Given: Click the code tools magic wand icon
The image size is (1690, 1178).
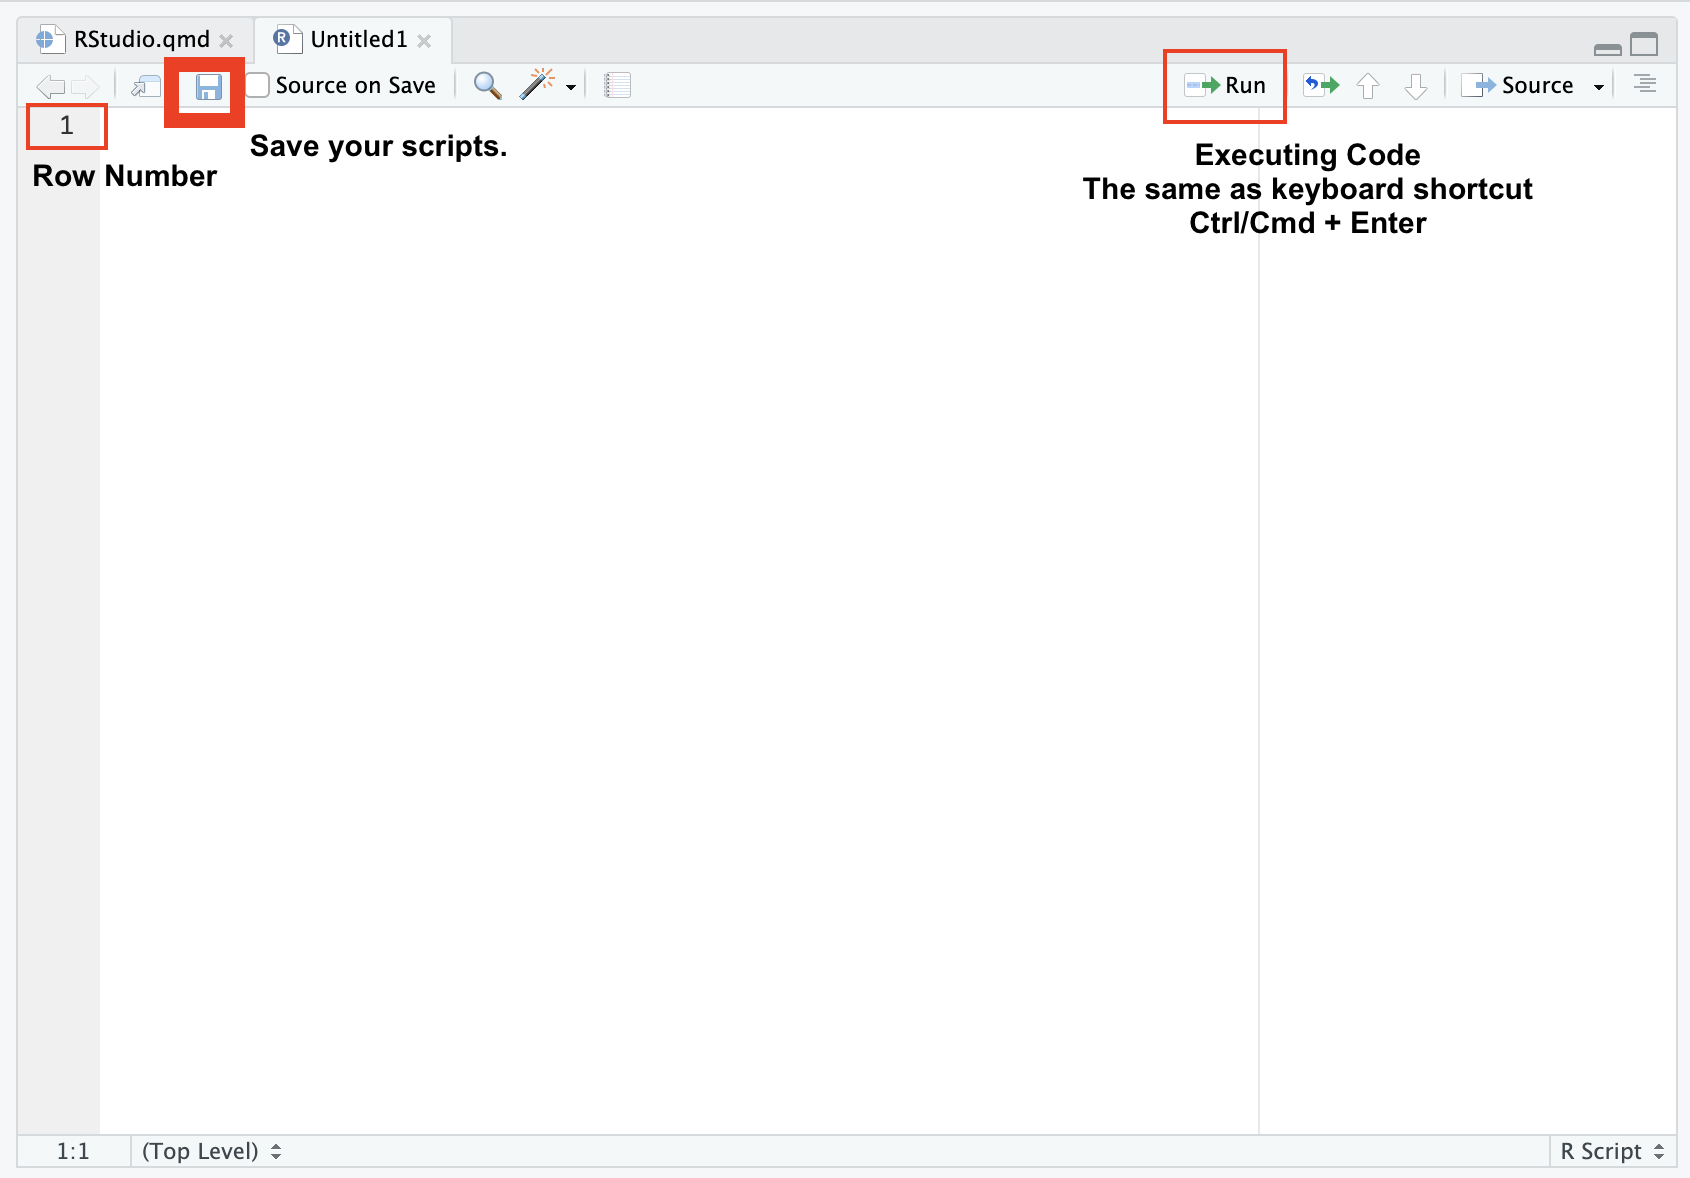Looking at the screenshot, I should point(537,85).
